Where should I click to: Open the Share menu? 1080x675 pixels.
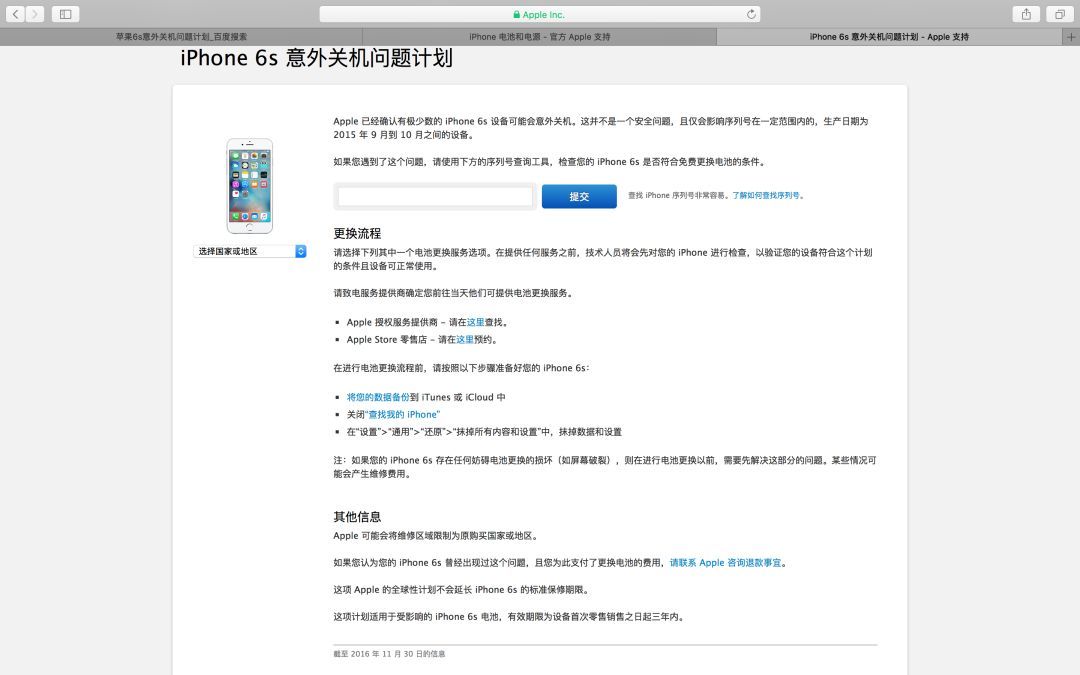[x=1026, y=14]
